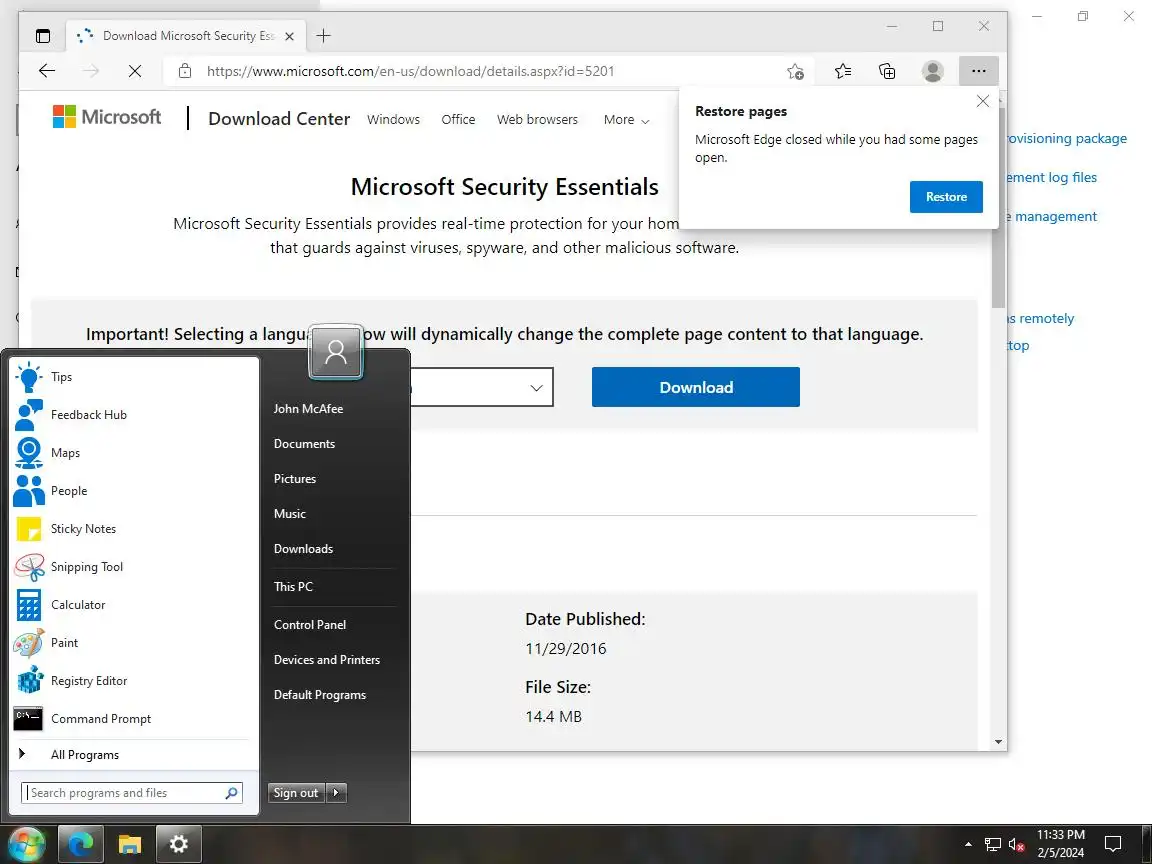Image resolution: width=1152 pixels, height=864 pixels.
Task: Open Devices and Printers
Action: click(327, 660)
